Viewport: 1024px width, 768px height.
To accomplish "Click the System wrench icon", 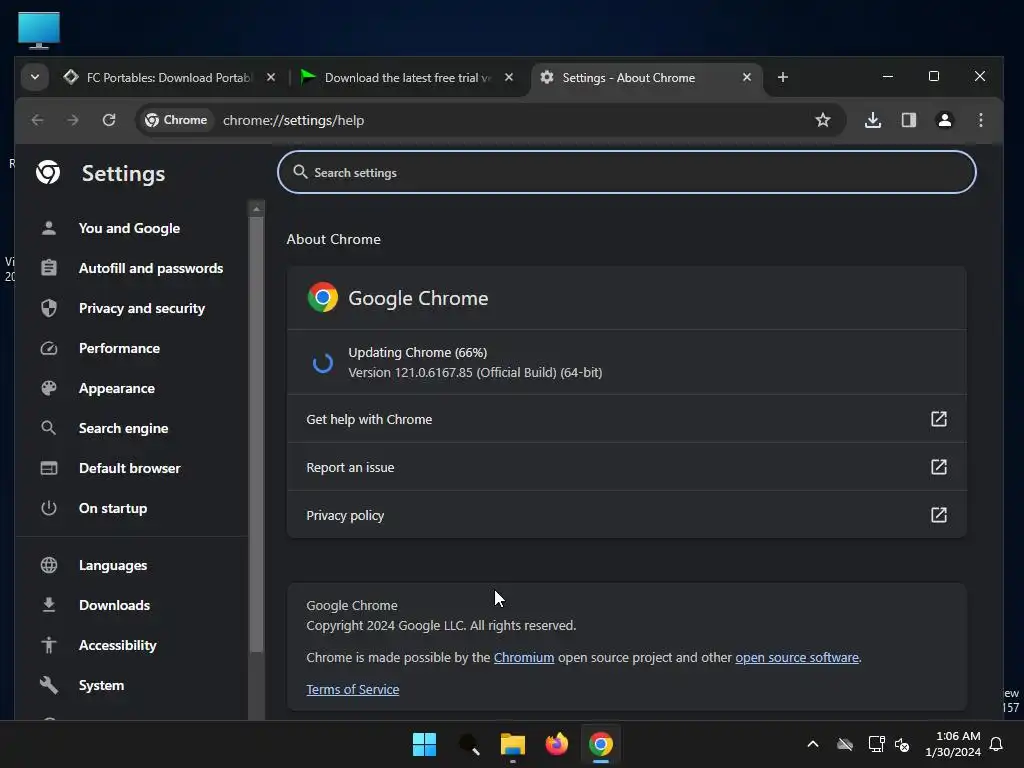I will (x=48, y=685).
